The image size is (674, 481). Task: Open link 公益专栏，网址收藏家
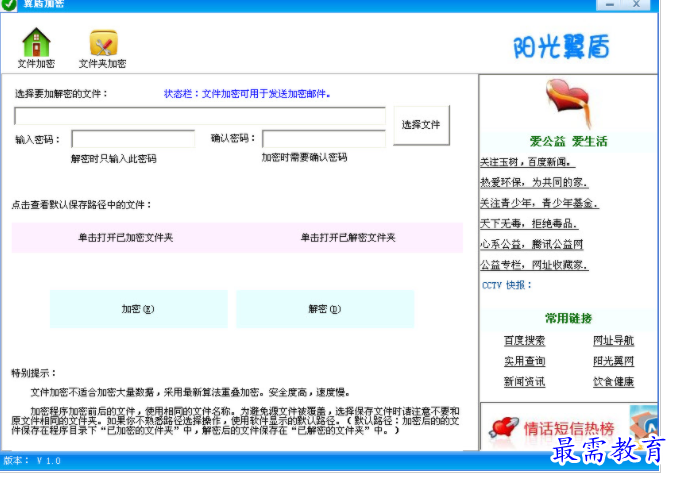[534, 265]
